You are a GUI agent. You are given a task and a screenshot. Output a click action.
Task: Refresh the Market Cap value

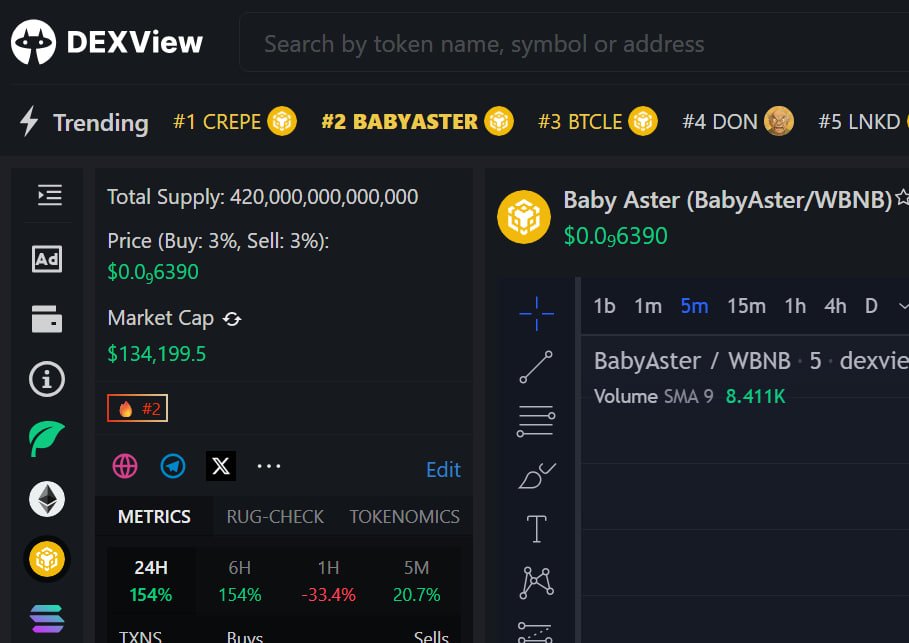(231, 318)
